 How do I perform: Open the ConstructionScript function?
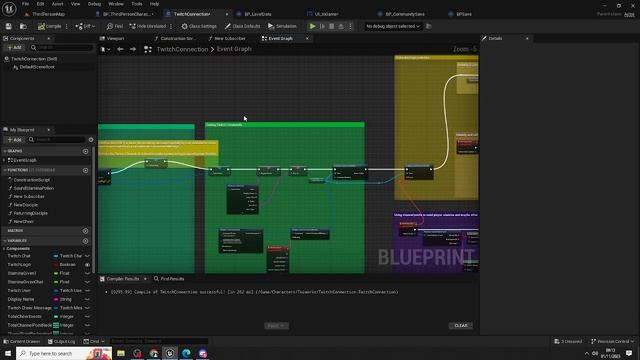click(x=31, y=180)
